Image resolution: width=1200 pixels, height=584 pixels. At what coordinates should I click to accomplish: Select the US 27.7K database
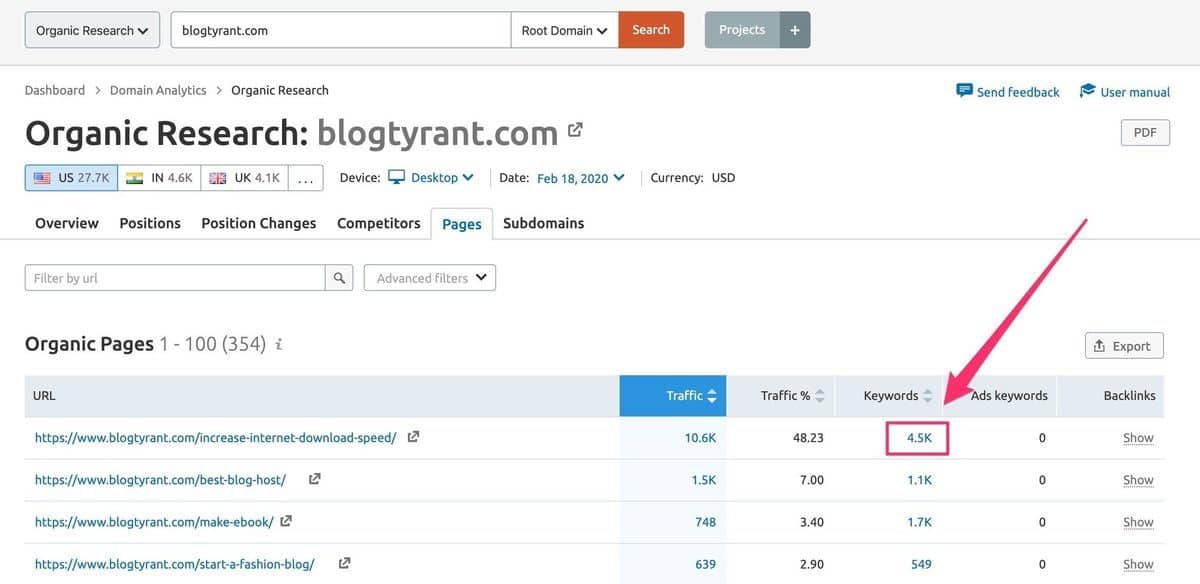click(x=71, y=178)
